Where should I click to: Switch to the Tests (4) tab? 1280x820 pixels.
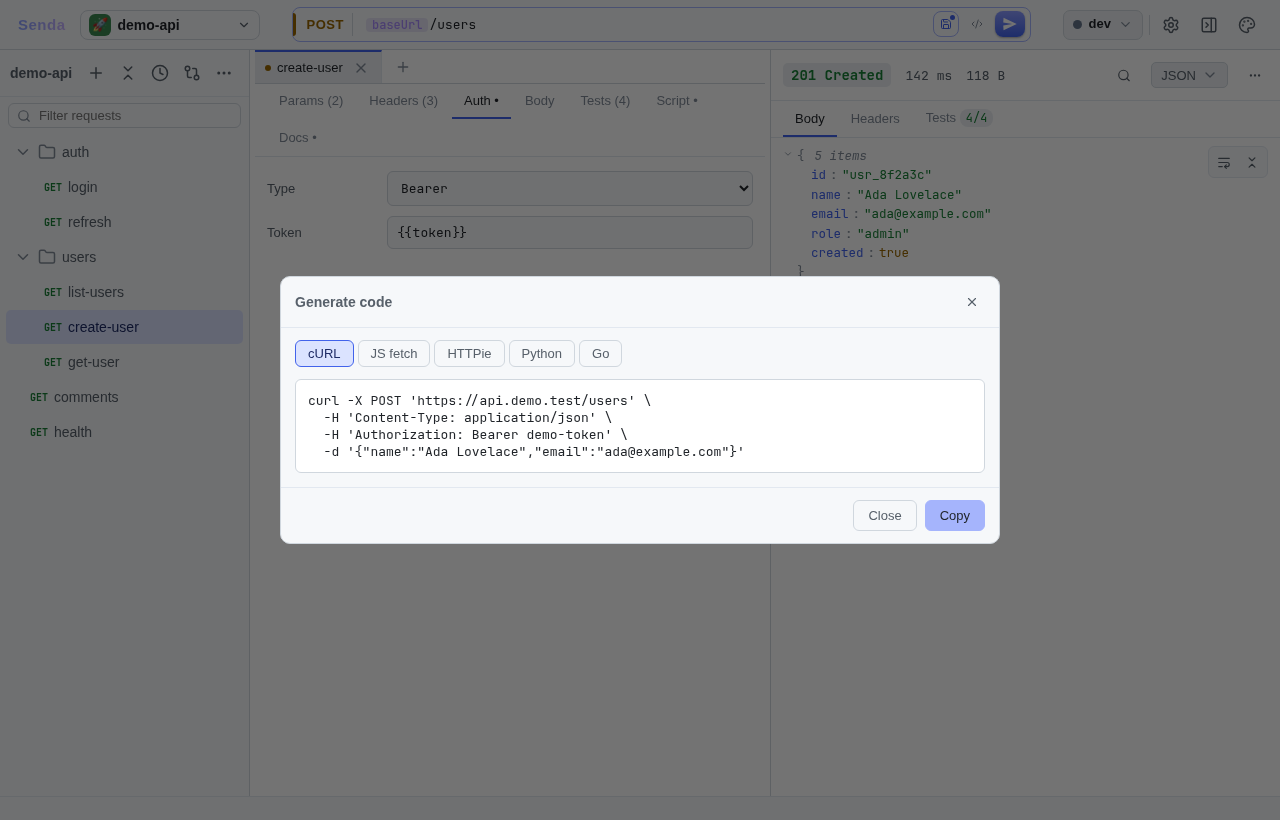tap(605, 100)
